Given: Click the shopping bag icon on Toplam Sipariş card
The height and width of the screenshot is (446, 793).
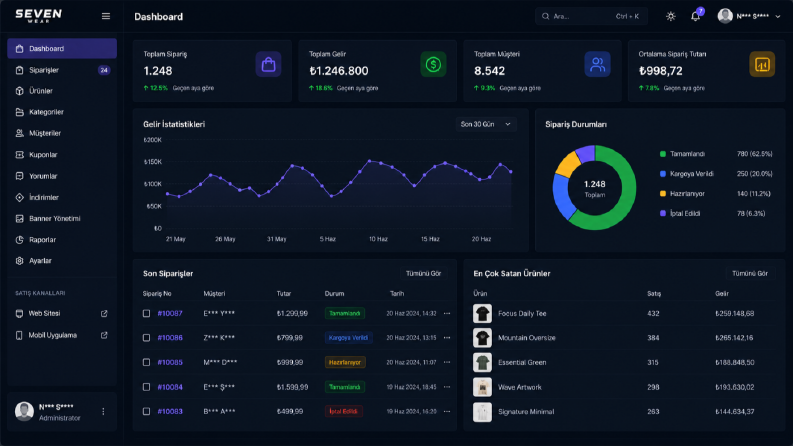Looking at the screenshot, I should click(x=269, y=64).
